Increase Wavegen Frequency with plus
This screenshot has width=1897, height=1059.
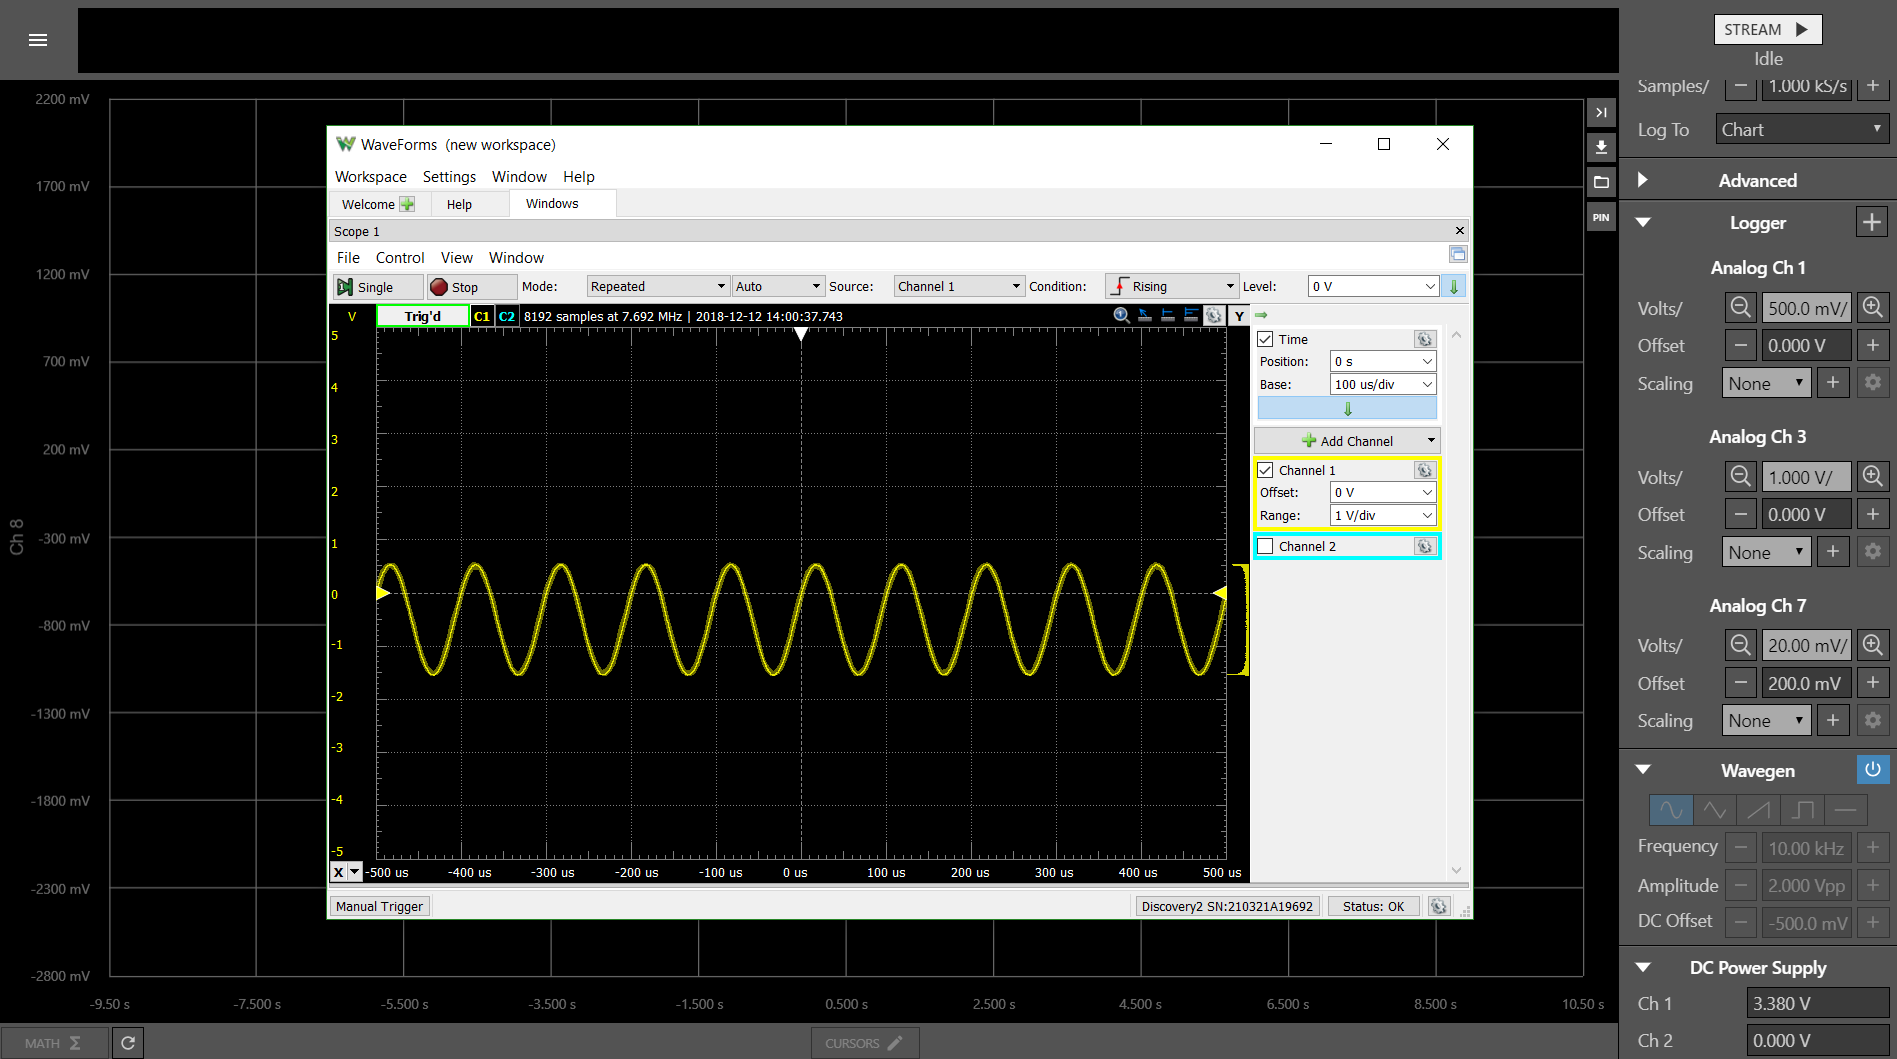pyautogui.click(x=1872, y=848)
